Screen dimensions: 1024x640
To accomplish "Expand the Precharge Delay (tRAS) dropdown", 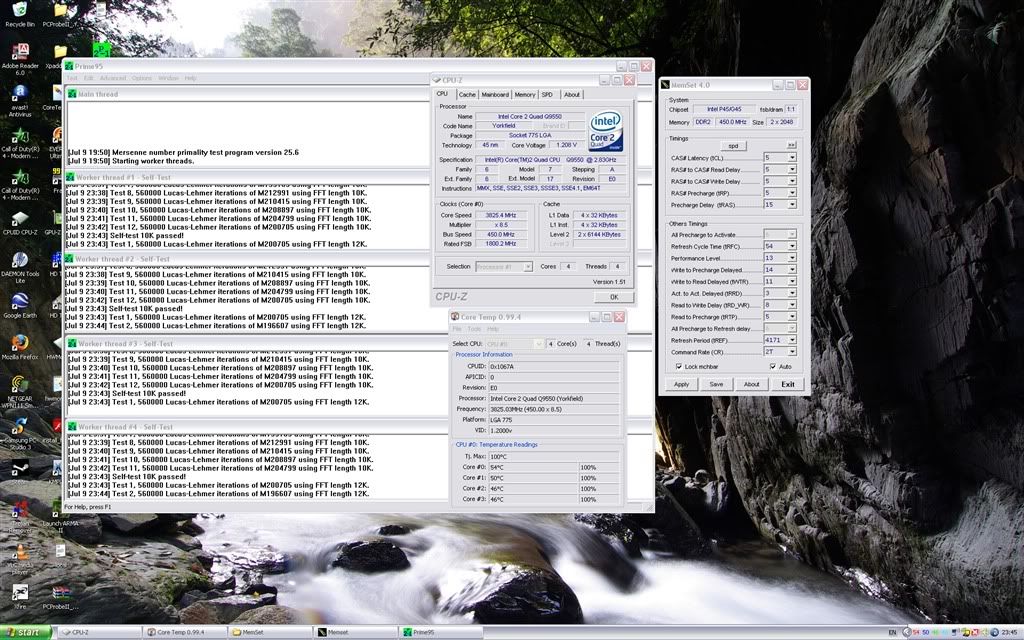I will pos(792,204).
